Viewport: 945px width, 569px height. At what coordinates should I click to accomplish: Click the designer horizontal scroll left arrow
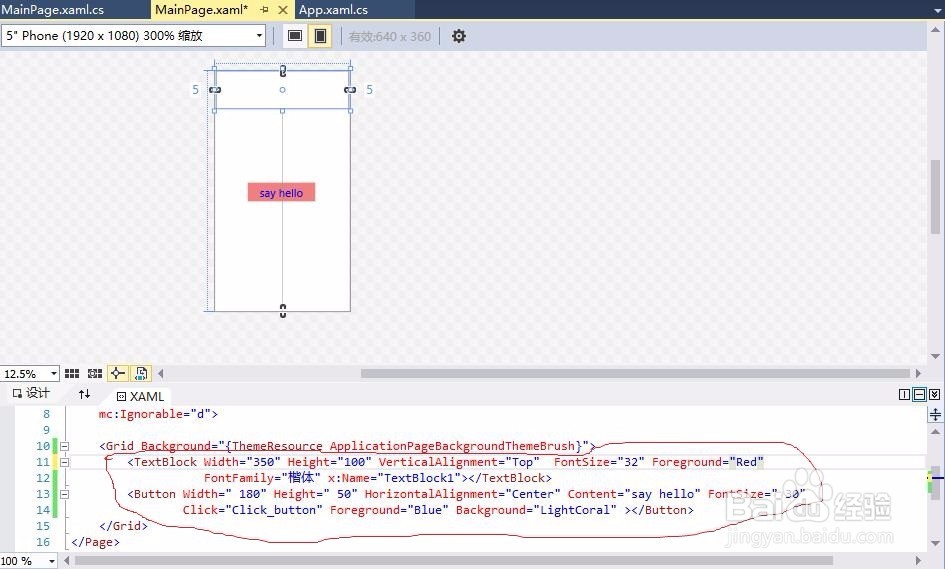160,374
